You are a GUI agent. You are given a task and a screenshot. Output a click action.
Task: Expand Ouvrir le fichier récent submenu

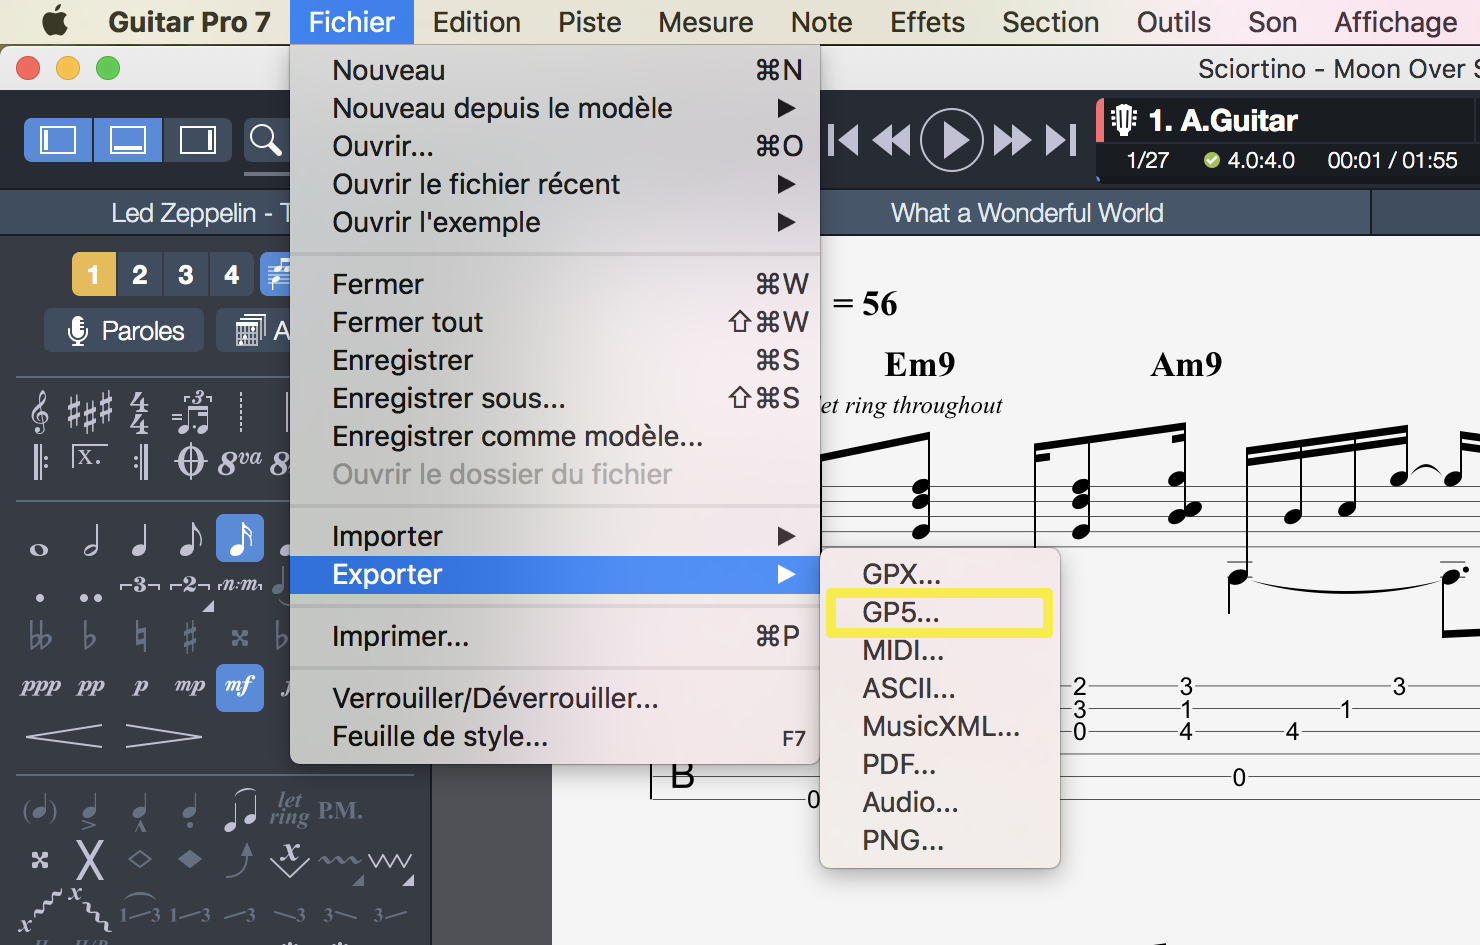coord(555,184)
